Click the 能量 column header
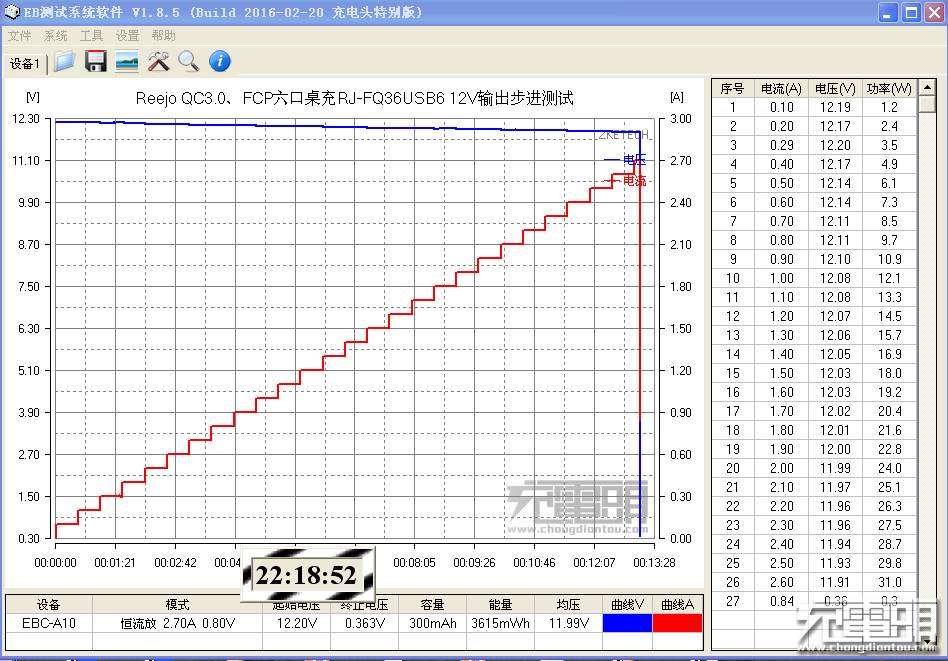 point(501,604)
